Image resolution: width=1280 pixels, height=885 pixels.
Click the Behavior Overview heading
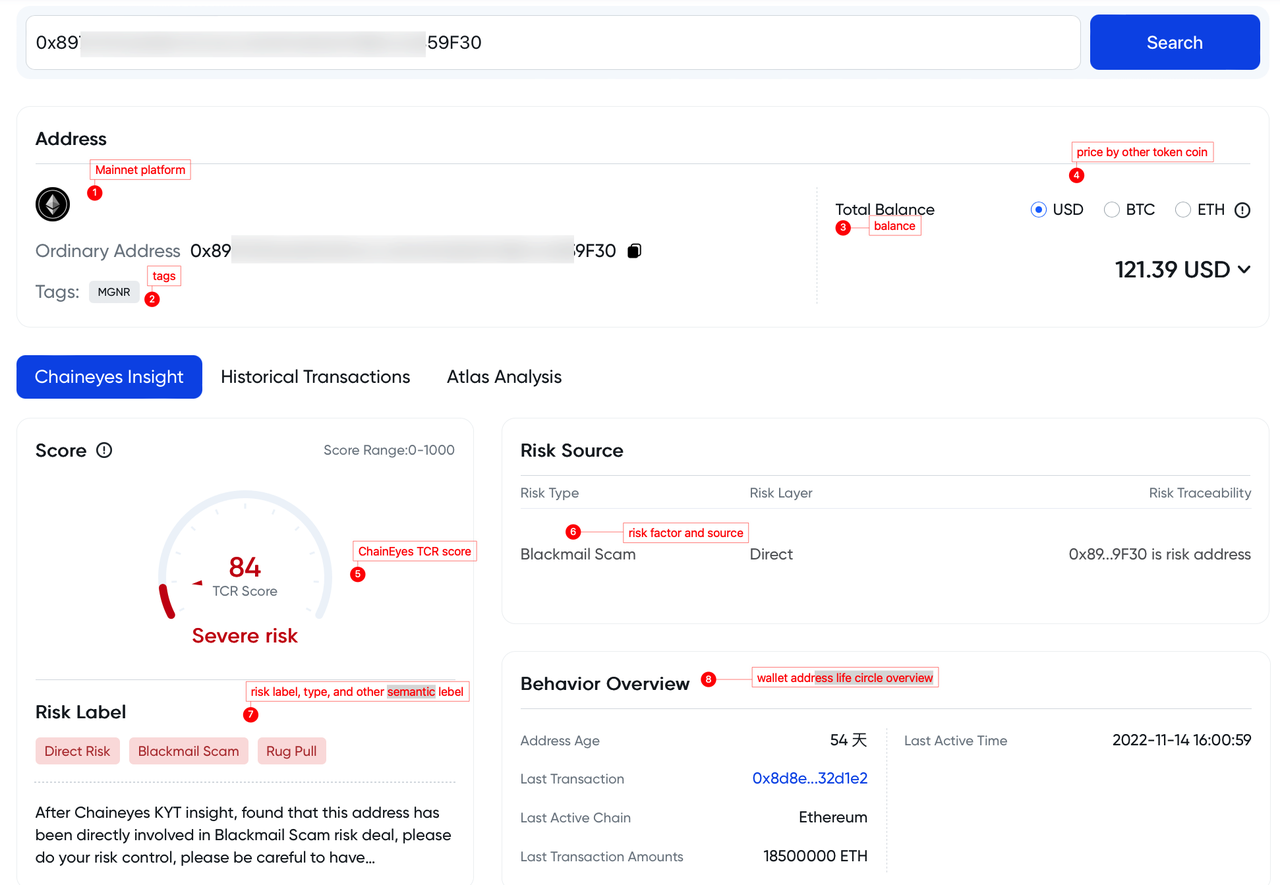click(x=605, y=684)
